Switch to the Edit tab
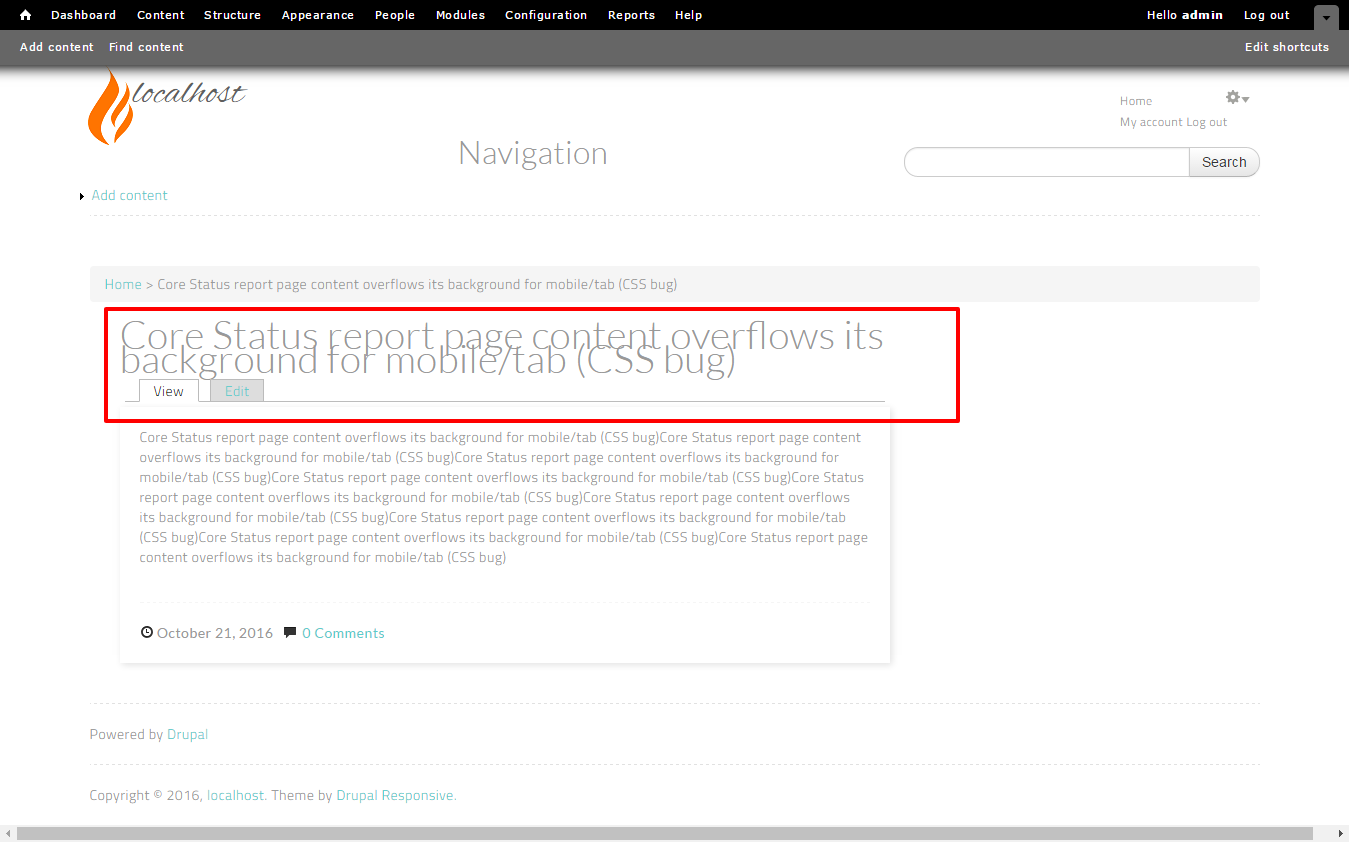The image size is (1349, 842). [x=237, y=391]
